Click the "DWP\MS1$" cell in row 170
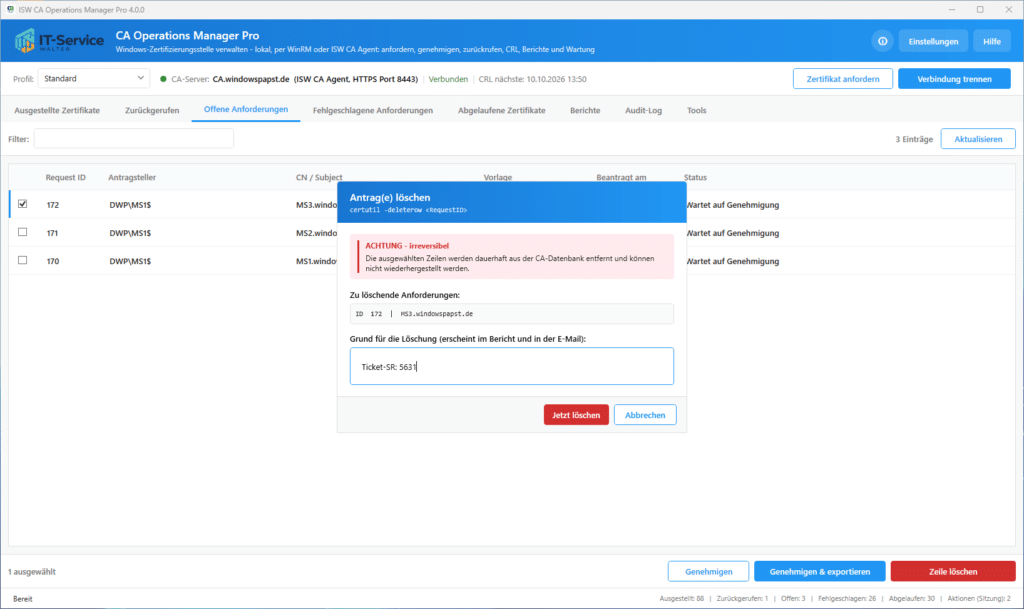 pos(130,261)
